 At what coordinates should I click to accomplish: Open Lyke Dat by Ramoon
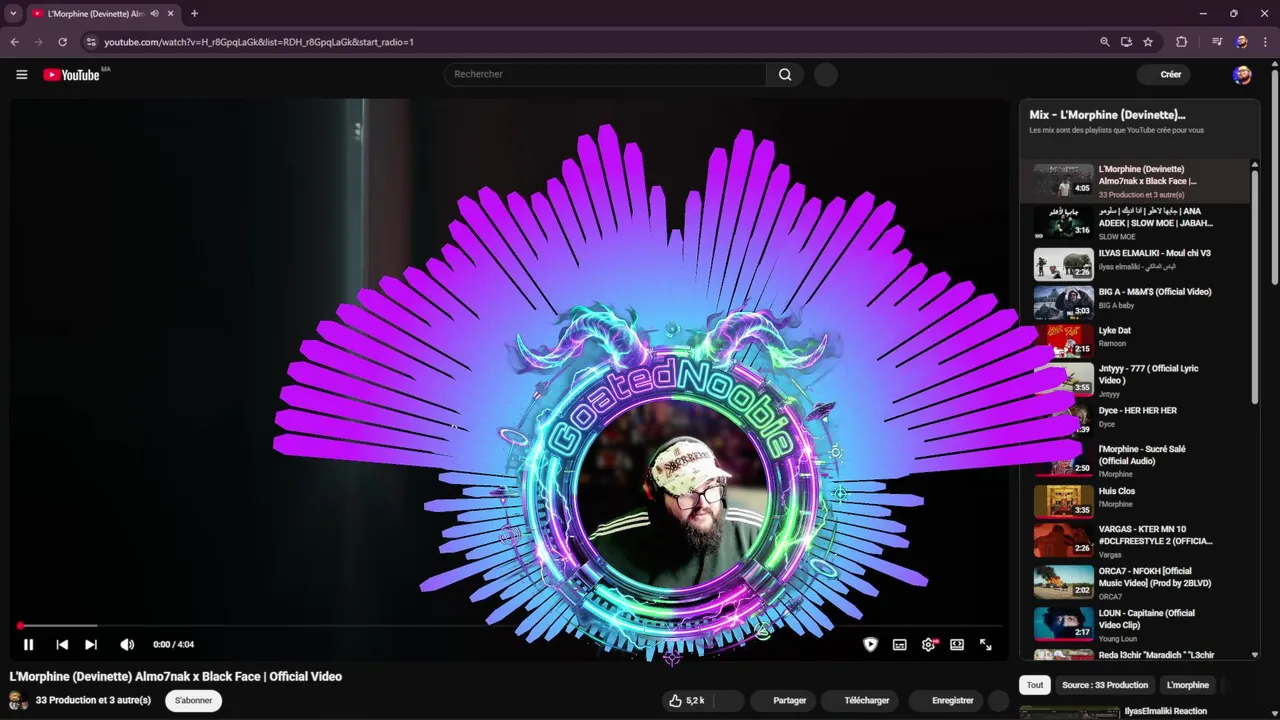click(x=1136, y=341)
